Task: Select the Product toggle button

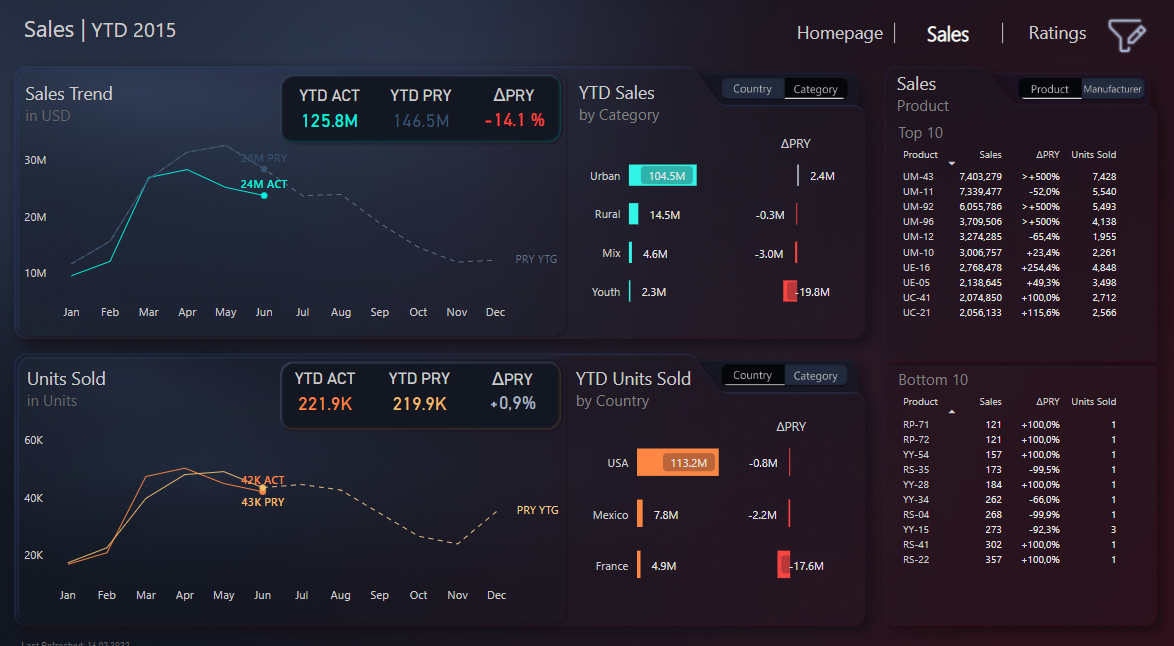Action: click(x=1049, y=89)
